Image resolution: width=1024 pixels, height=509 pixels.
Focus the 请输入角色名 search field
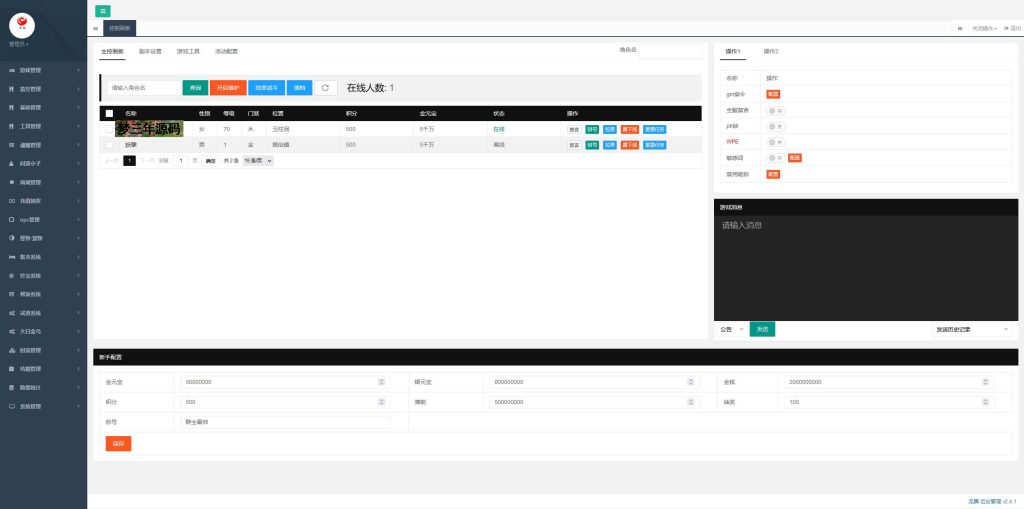tap(144, 88)
